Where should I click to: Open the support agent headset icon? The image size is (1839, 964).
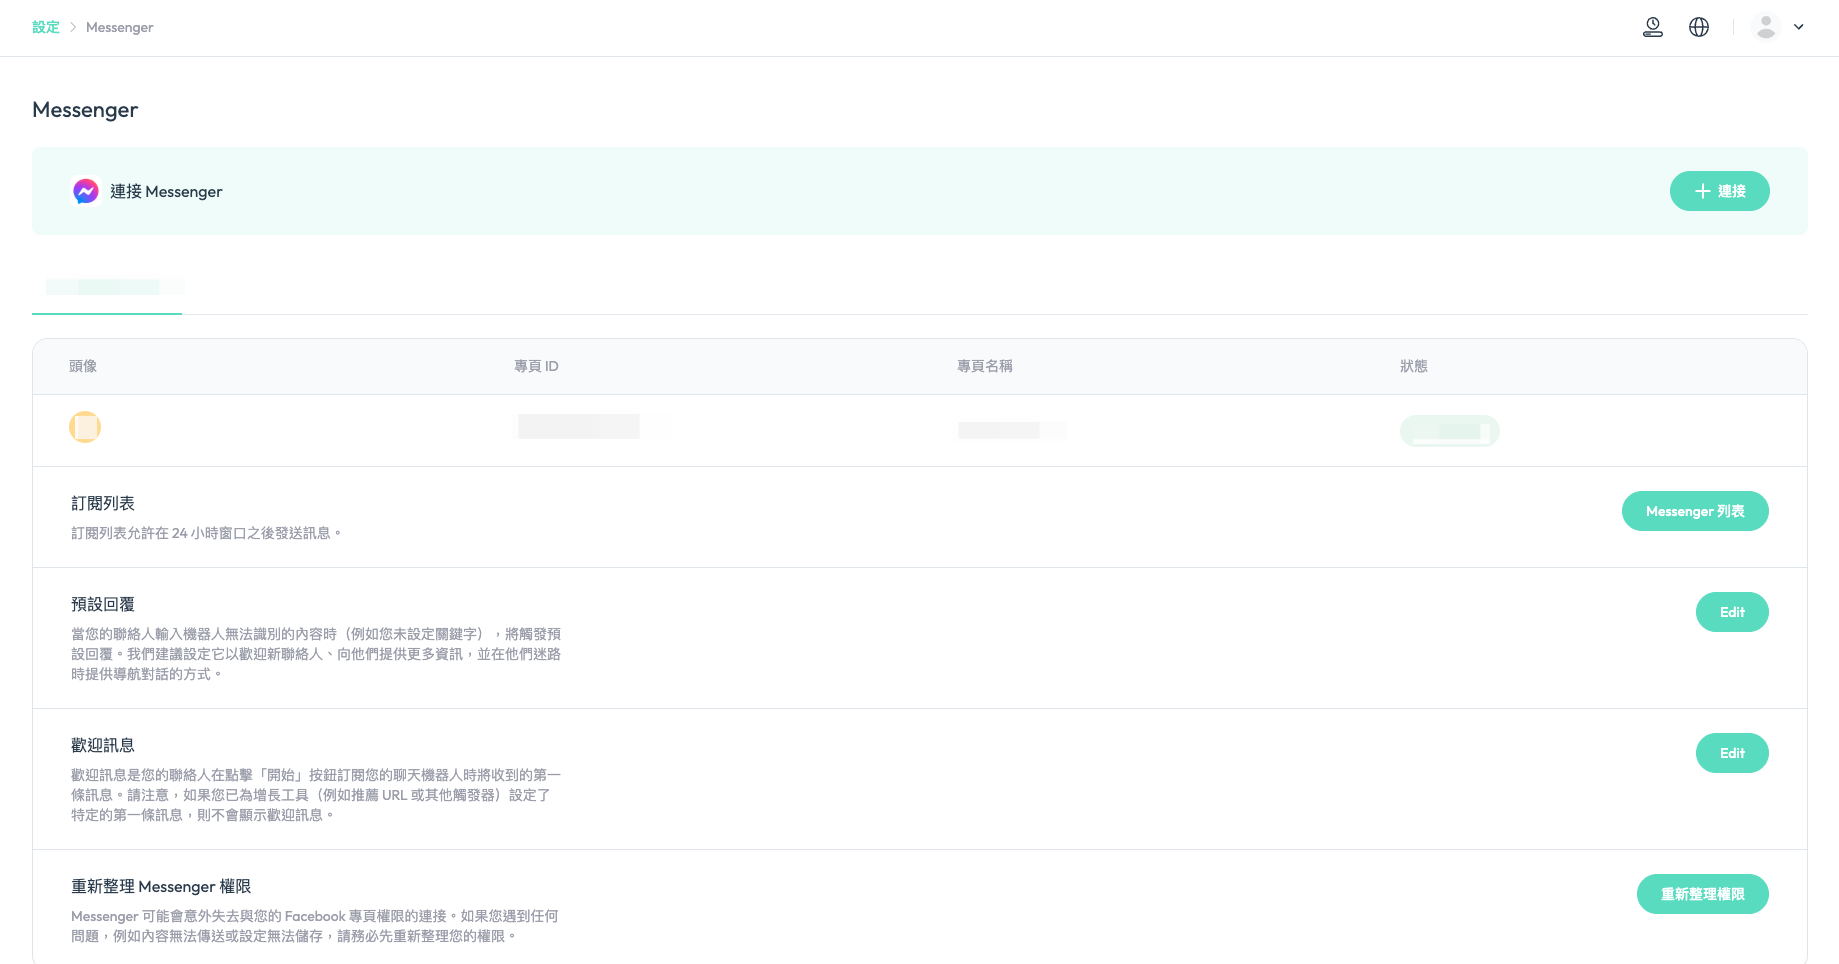tap(1653, 27)
